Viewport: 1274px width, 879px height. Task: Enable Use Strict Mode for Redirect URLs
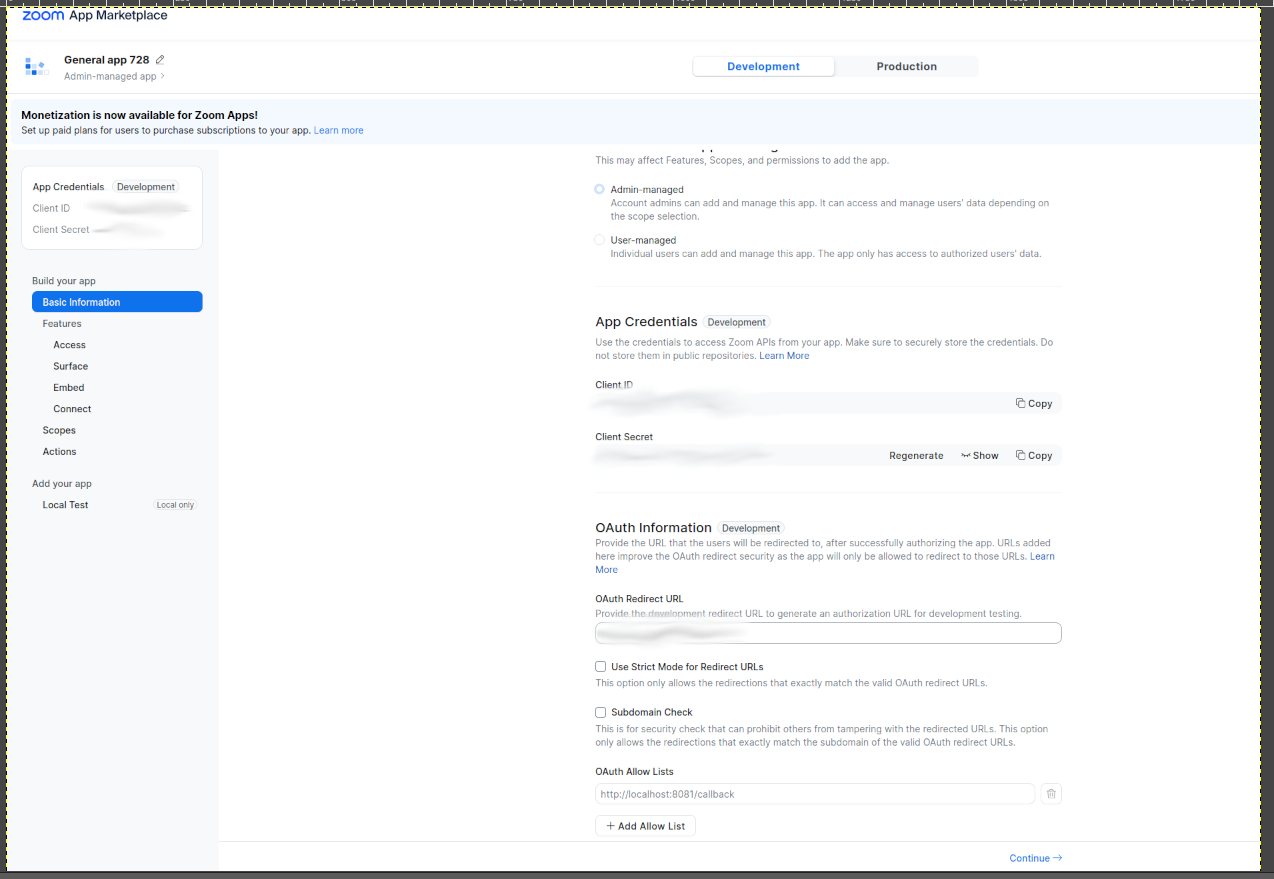pyautogui.click(x=601, y=666)
